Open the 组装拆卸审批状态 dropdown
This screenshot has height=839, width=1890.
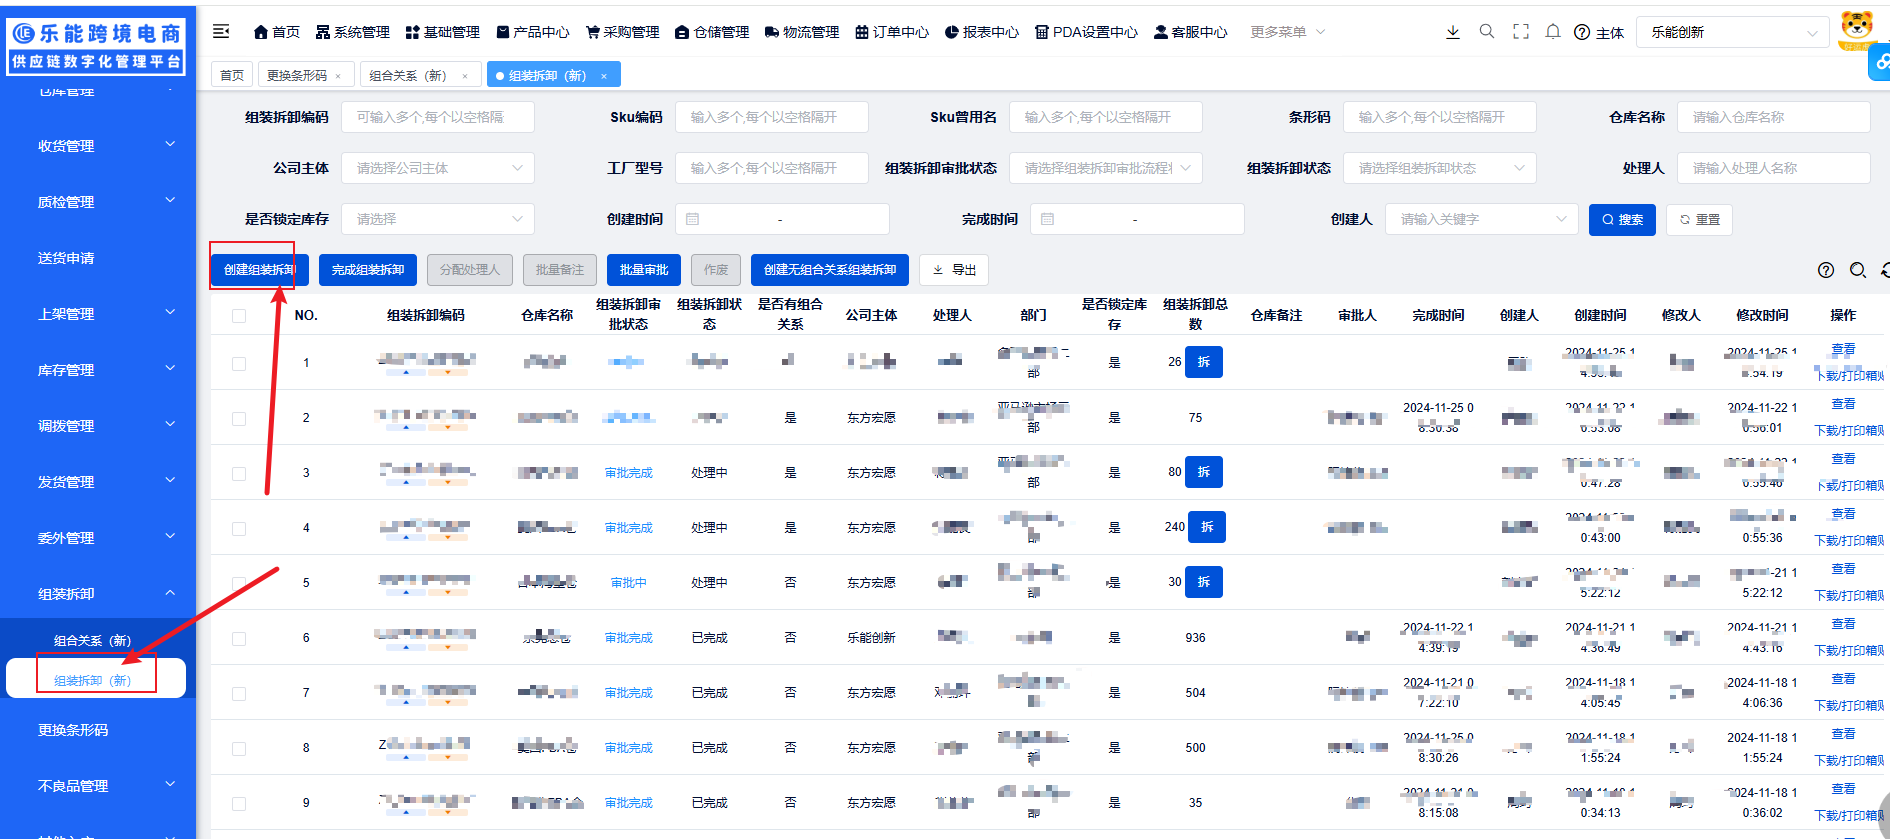click(1106, 168)
